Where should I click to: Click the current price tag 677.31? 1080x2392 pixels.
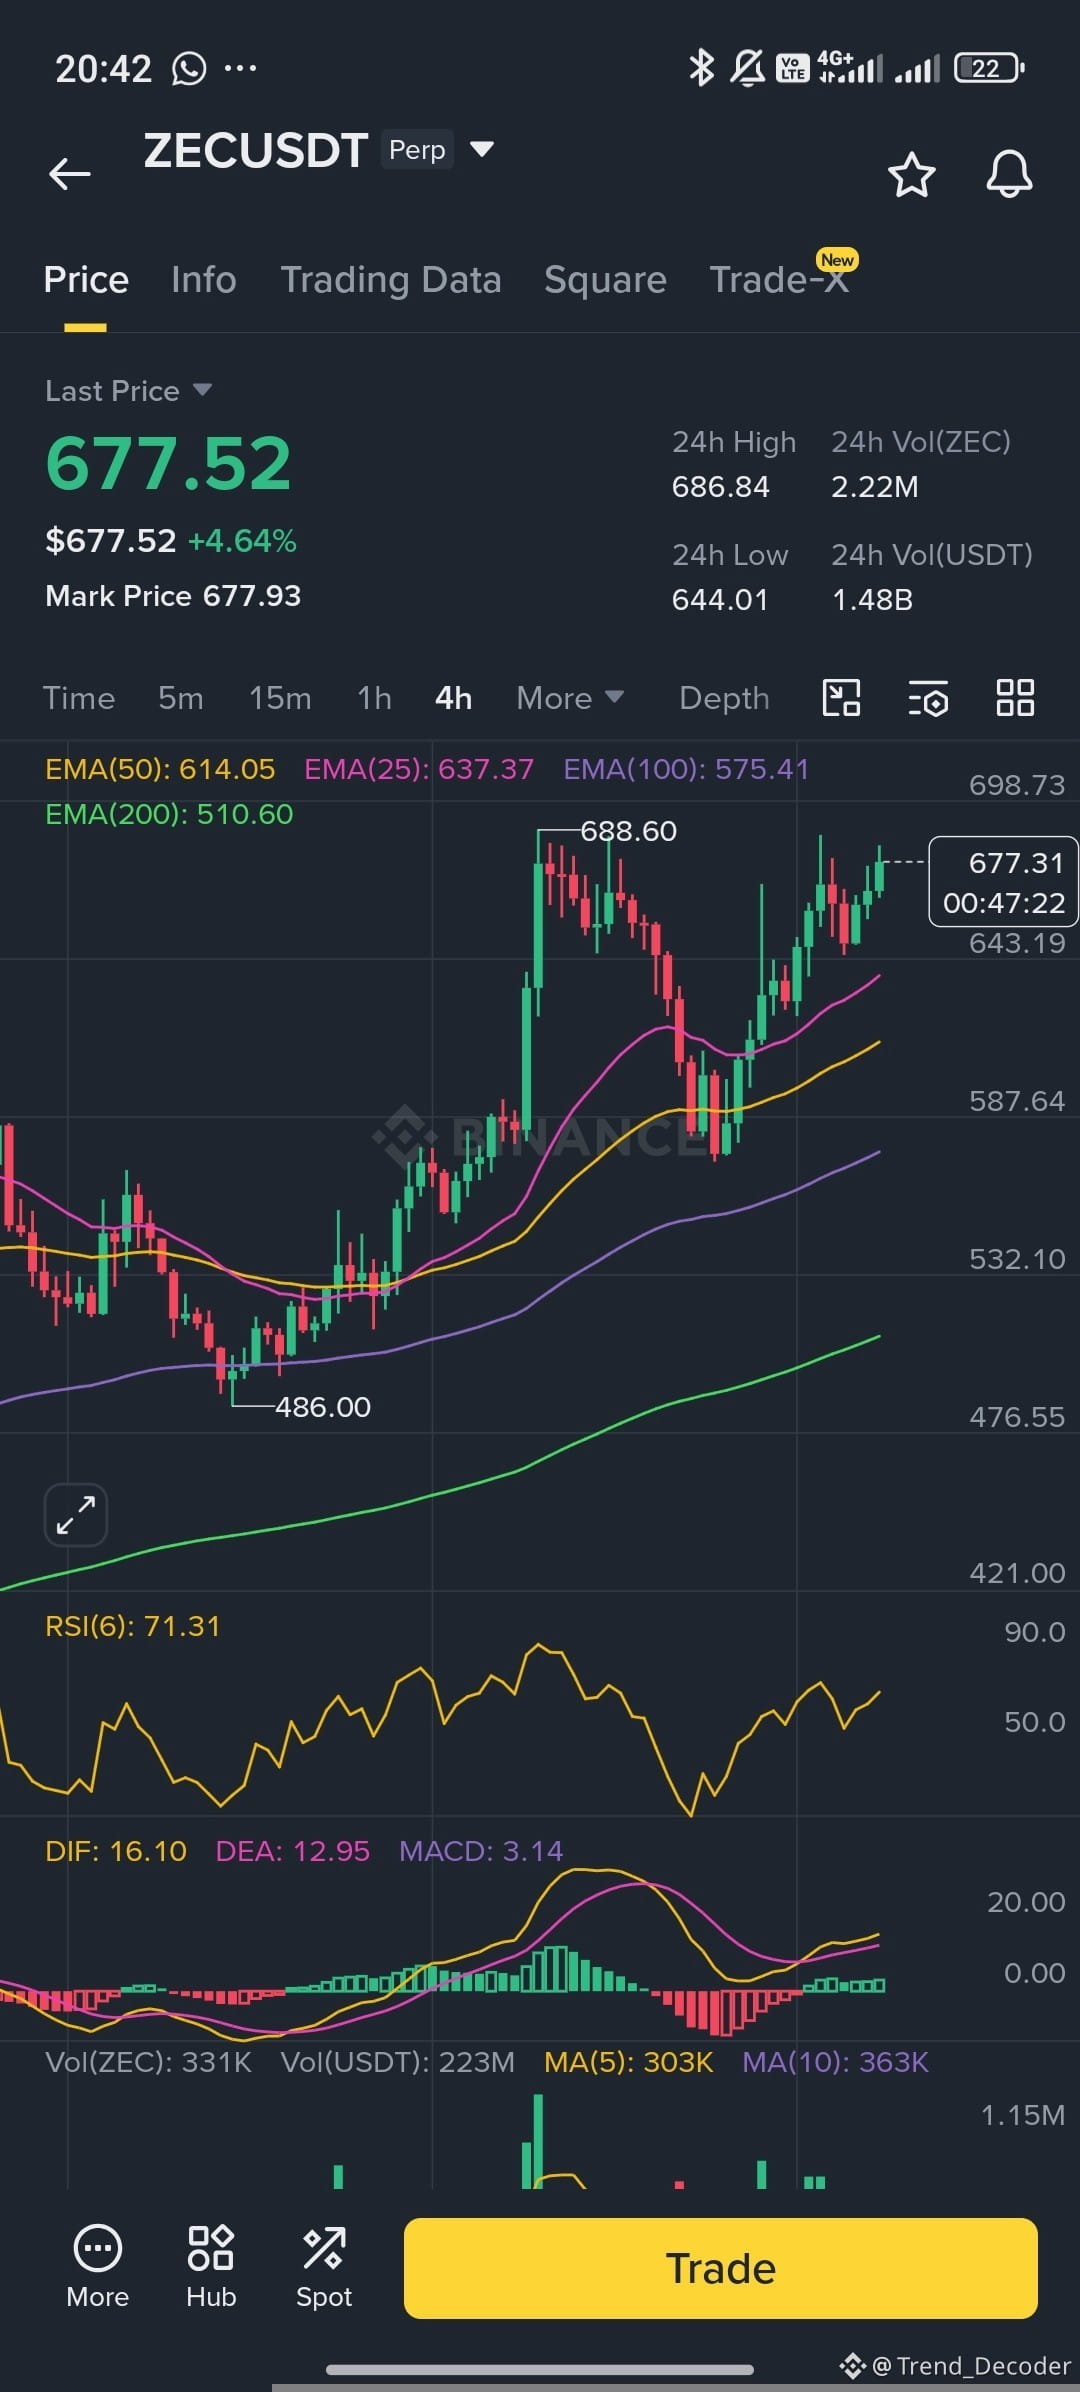click(x=1003, y=882)
